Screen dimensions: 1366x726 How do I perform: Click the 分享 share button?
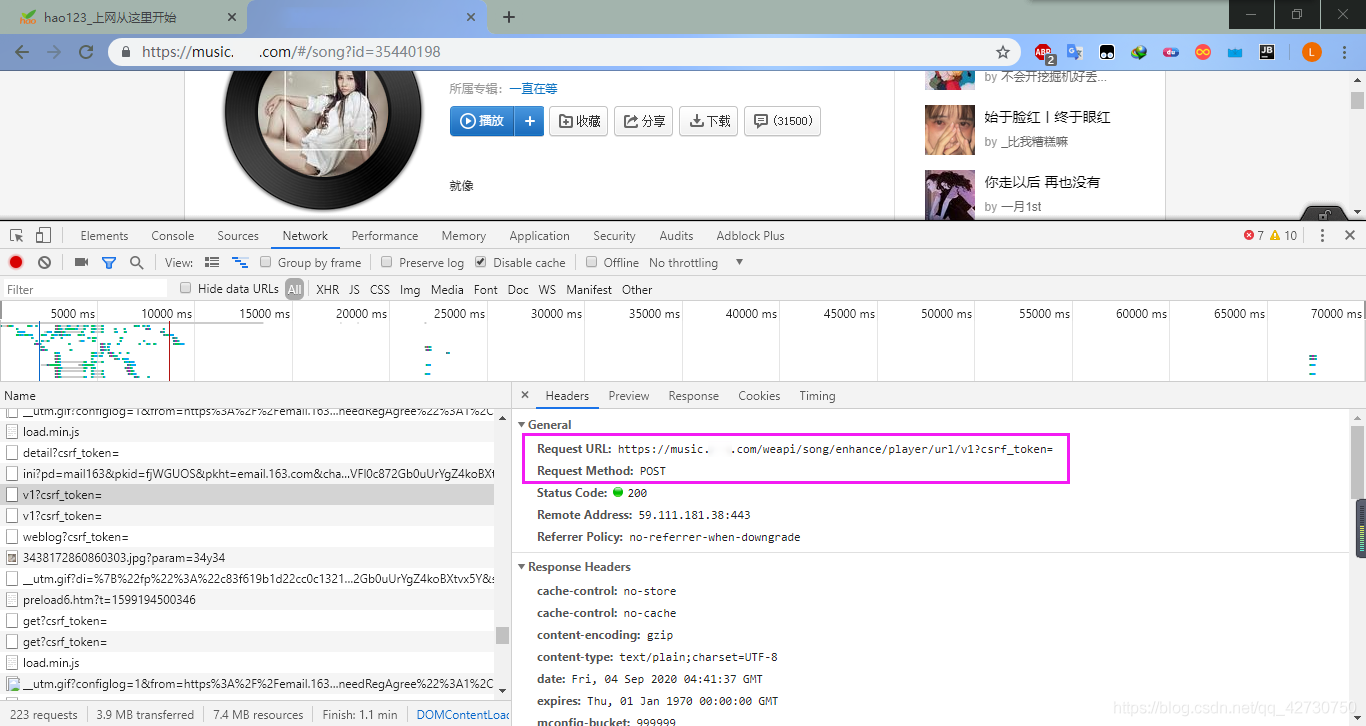[643, 121]
